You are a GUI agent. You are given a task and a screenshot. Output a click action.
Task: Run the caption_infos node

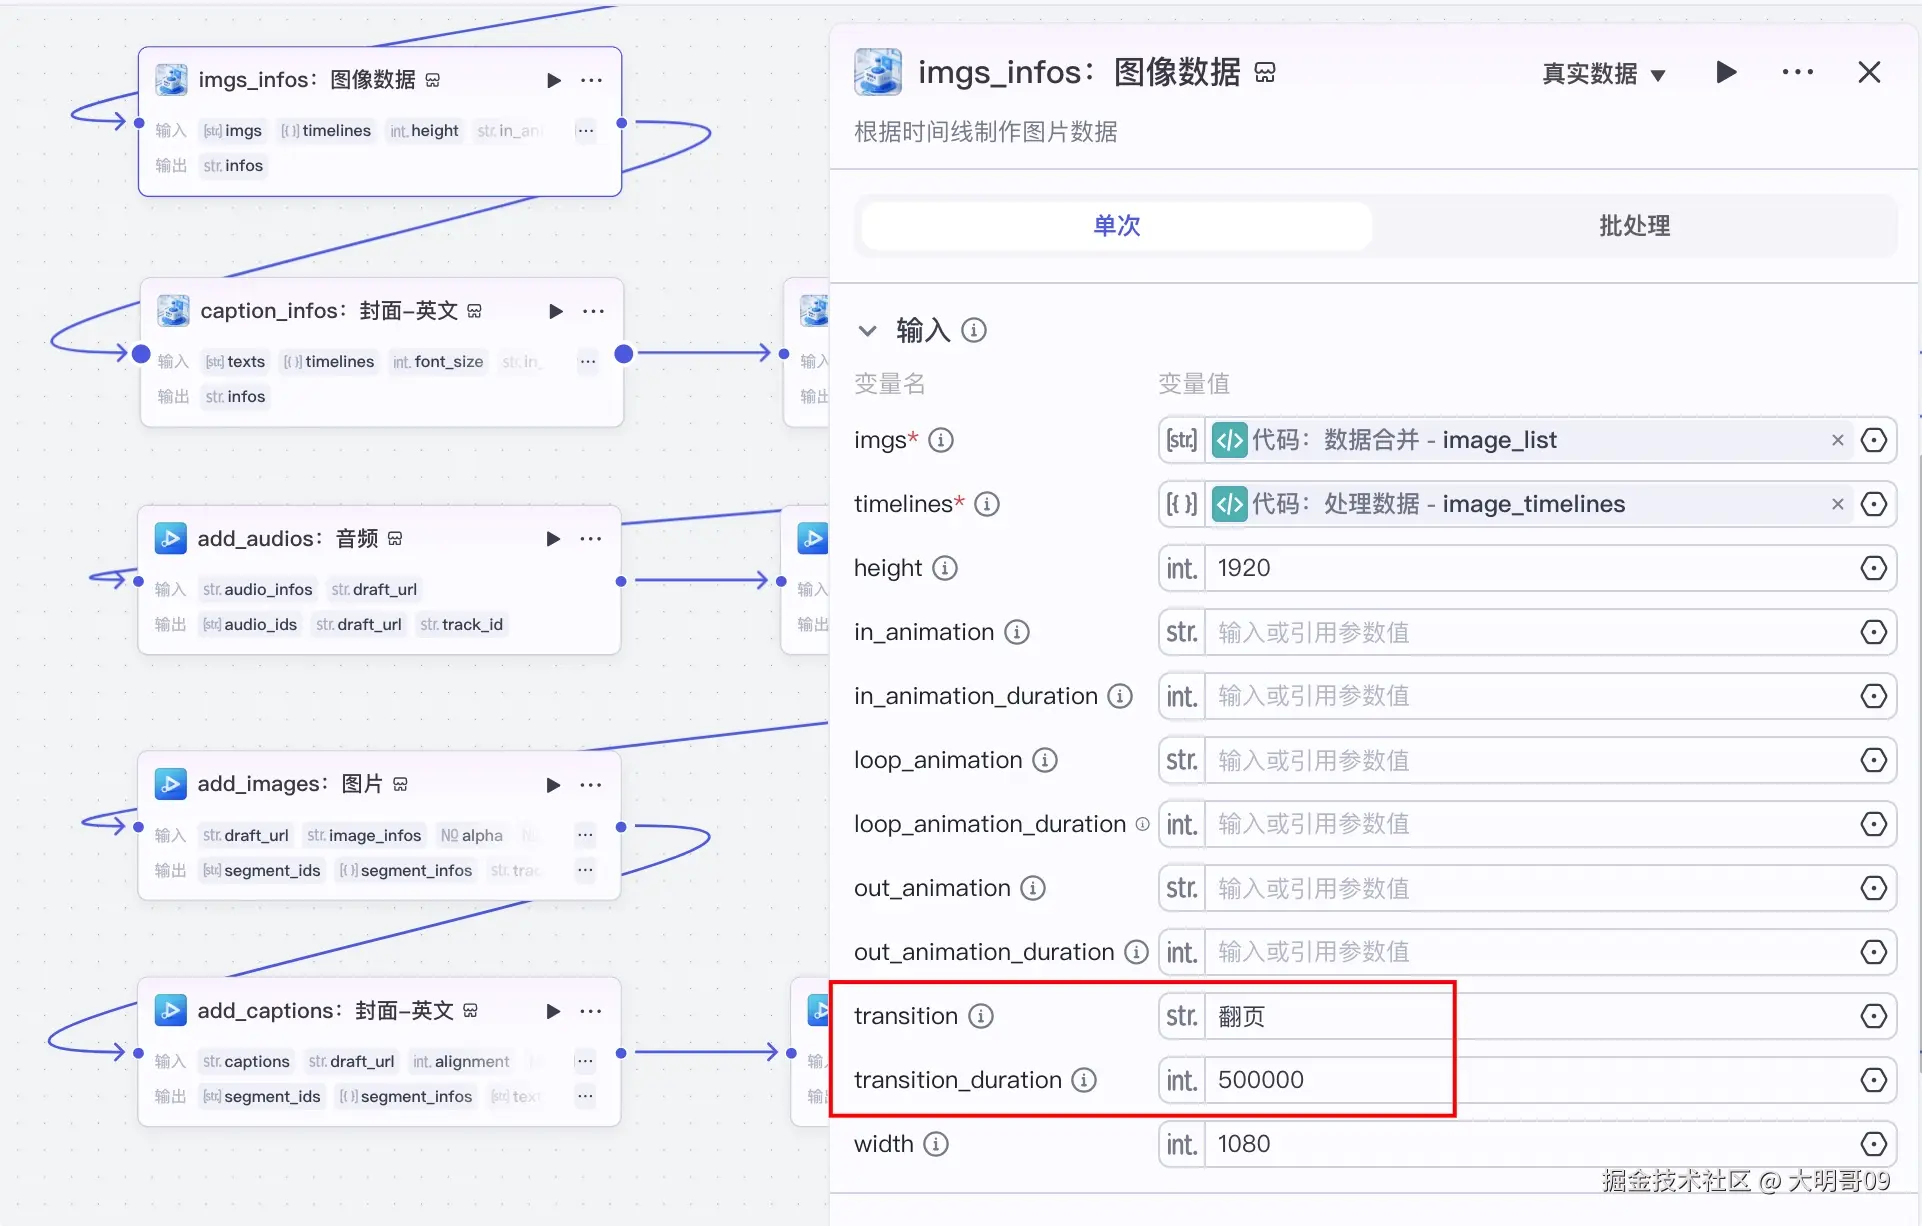(556, 311)
